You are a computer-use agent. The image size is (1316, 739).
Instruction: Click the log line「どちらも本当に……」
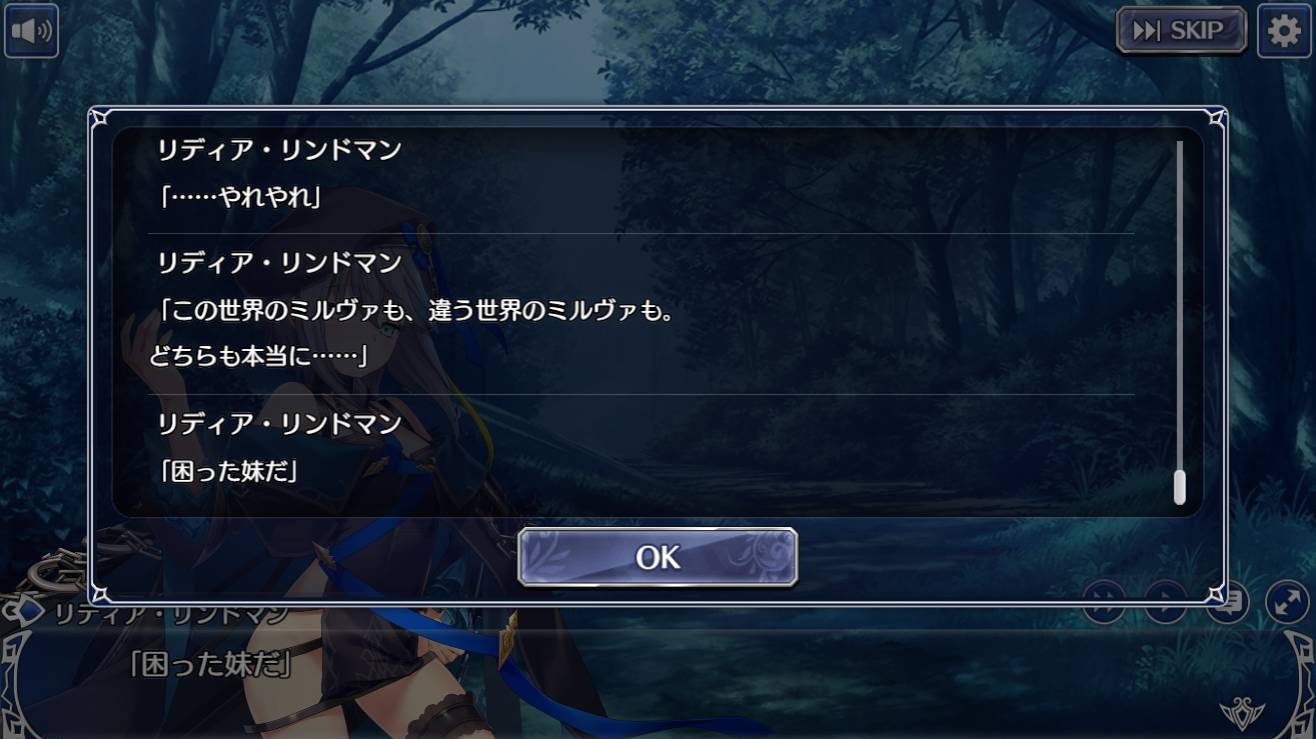[259, 355]
